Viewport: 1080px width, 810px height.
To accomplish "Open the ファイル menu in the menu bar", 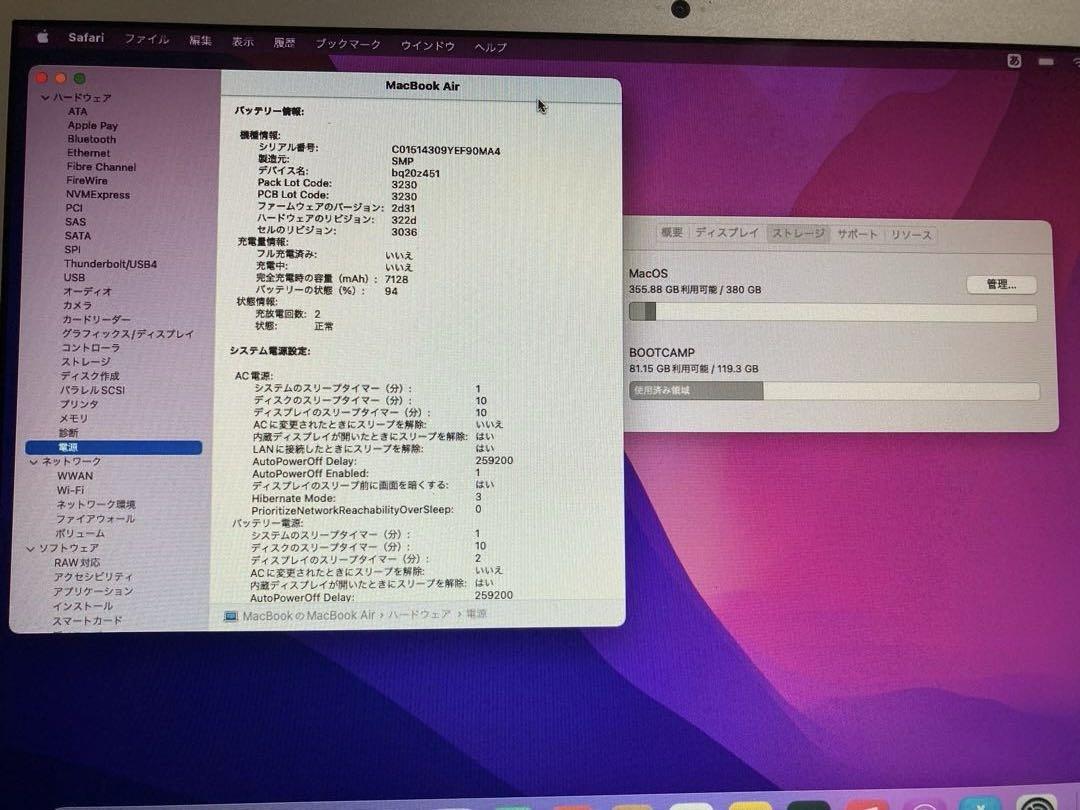I will tap(146, 39).
